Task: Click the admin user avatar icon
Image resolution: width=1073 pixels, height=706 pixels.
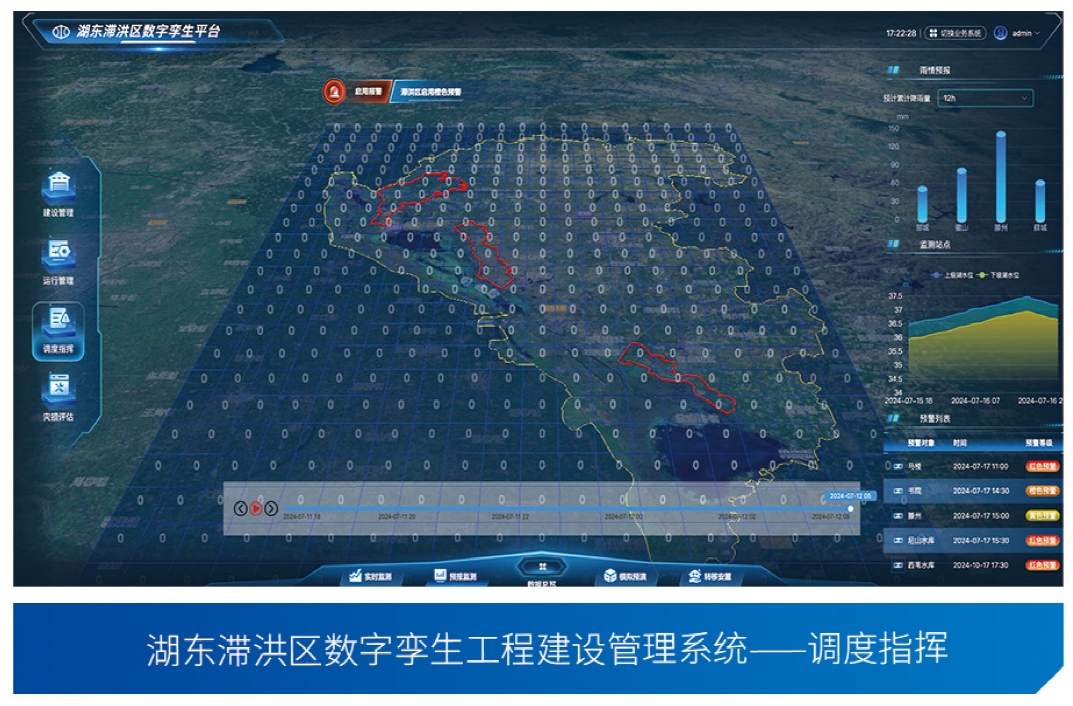Action: coord(1000,33)
